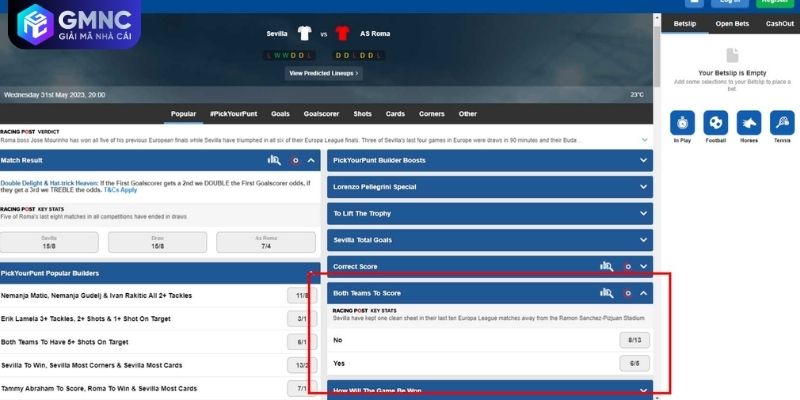
Task: Pick 11/8 odds for Matic, Gudelj & Rakitic tackles
Action: tap(301, 296)
